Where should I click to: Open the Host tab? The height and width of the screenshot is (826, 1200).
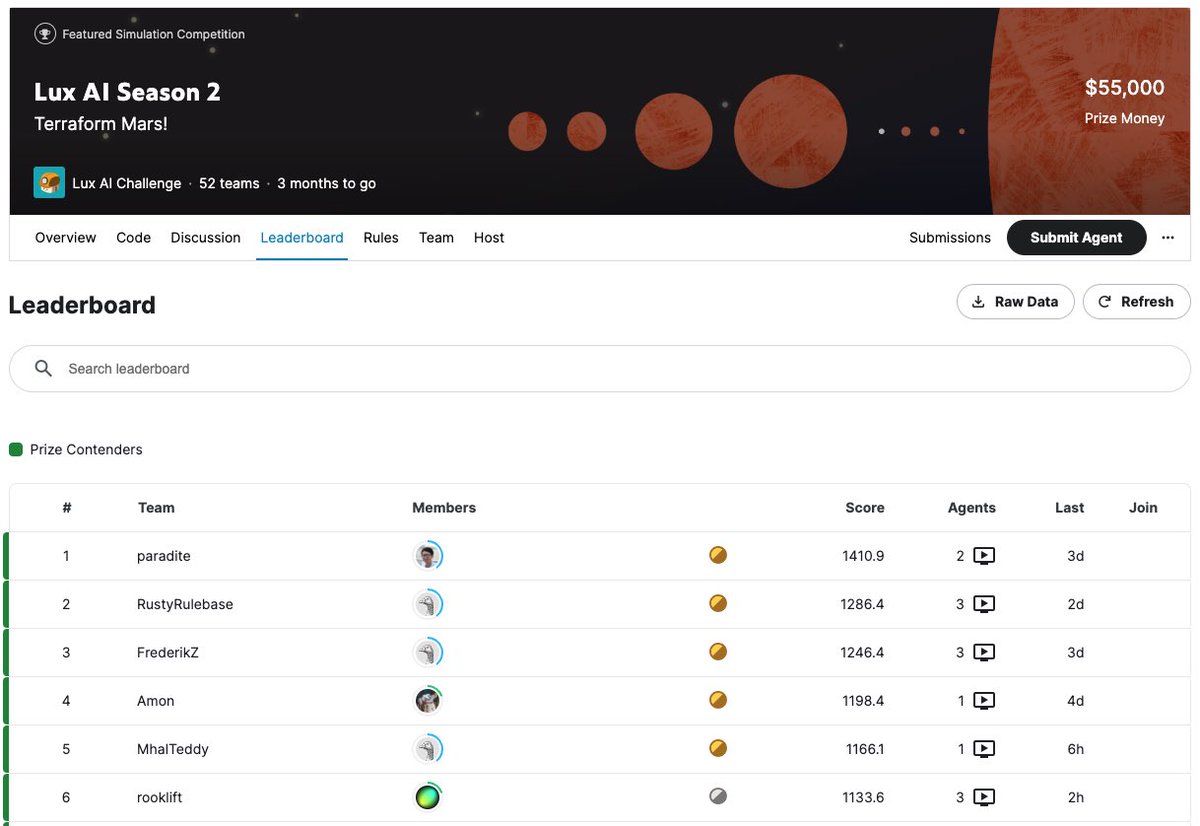click(489, 238)
